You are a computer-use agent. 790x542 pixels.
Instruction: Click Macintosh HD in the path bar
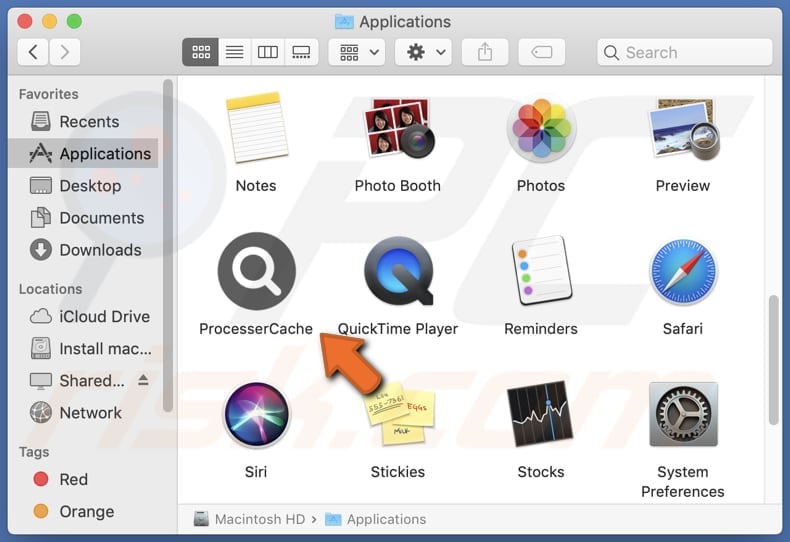(x=250, y=519)
